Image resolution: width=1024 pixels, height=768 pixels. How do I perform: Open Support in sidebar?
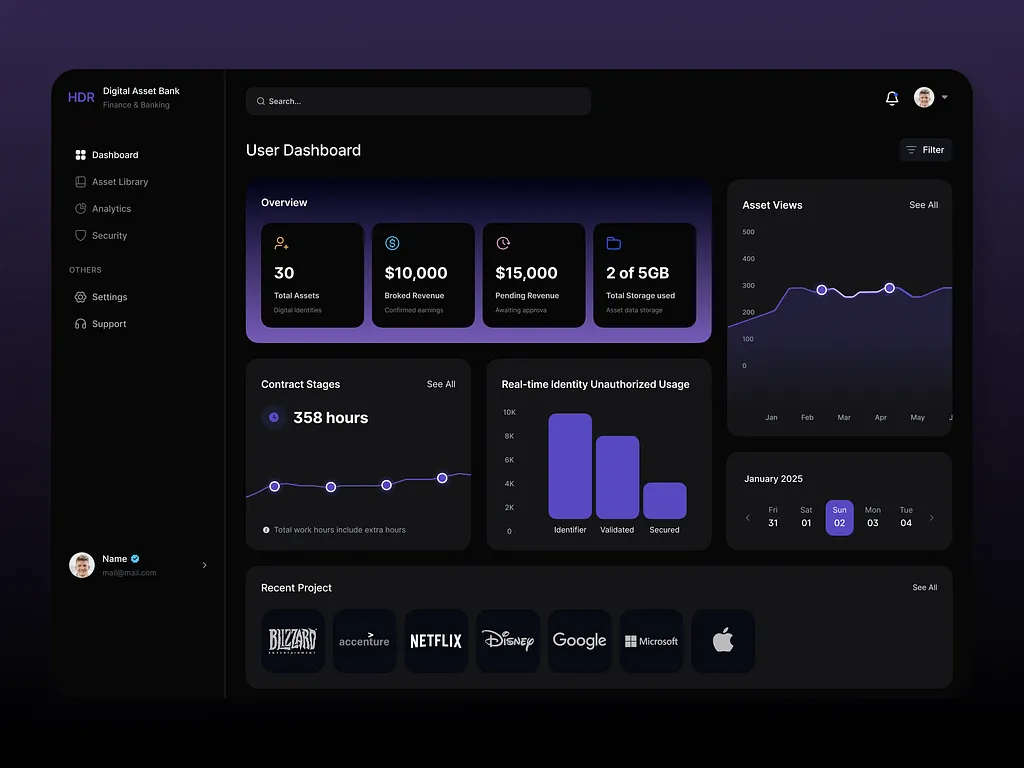tap(101, 323)
